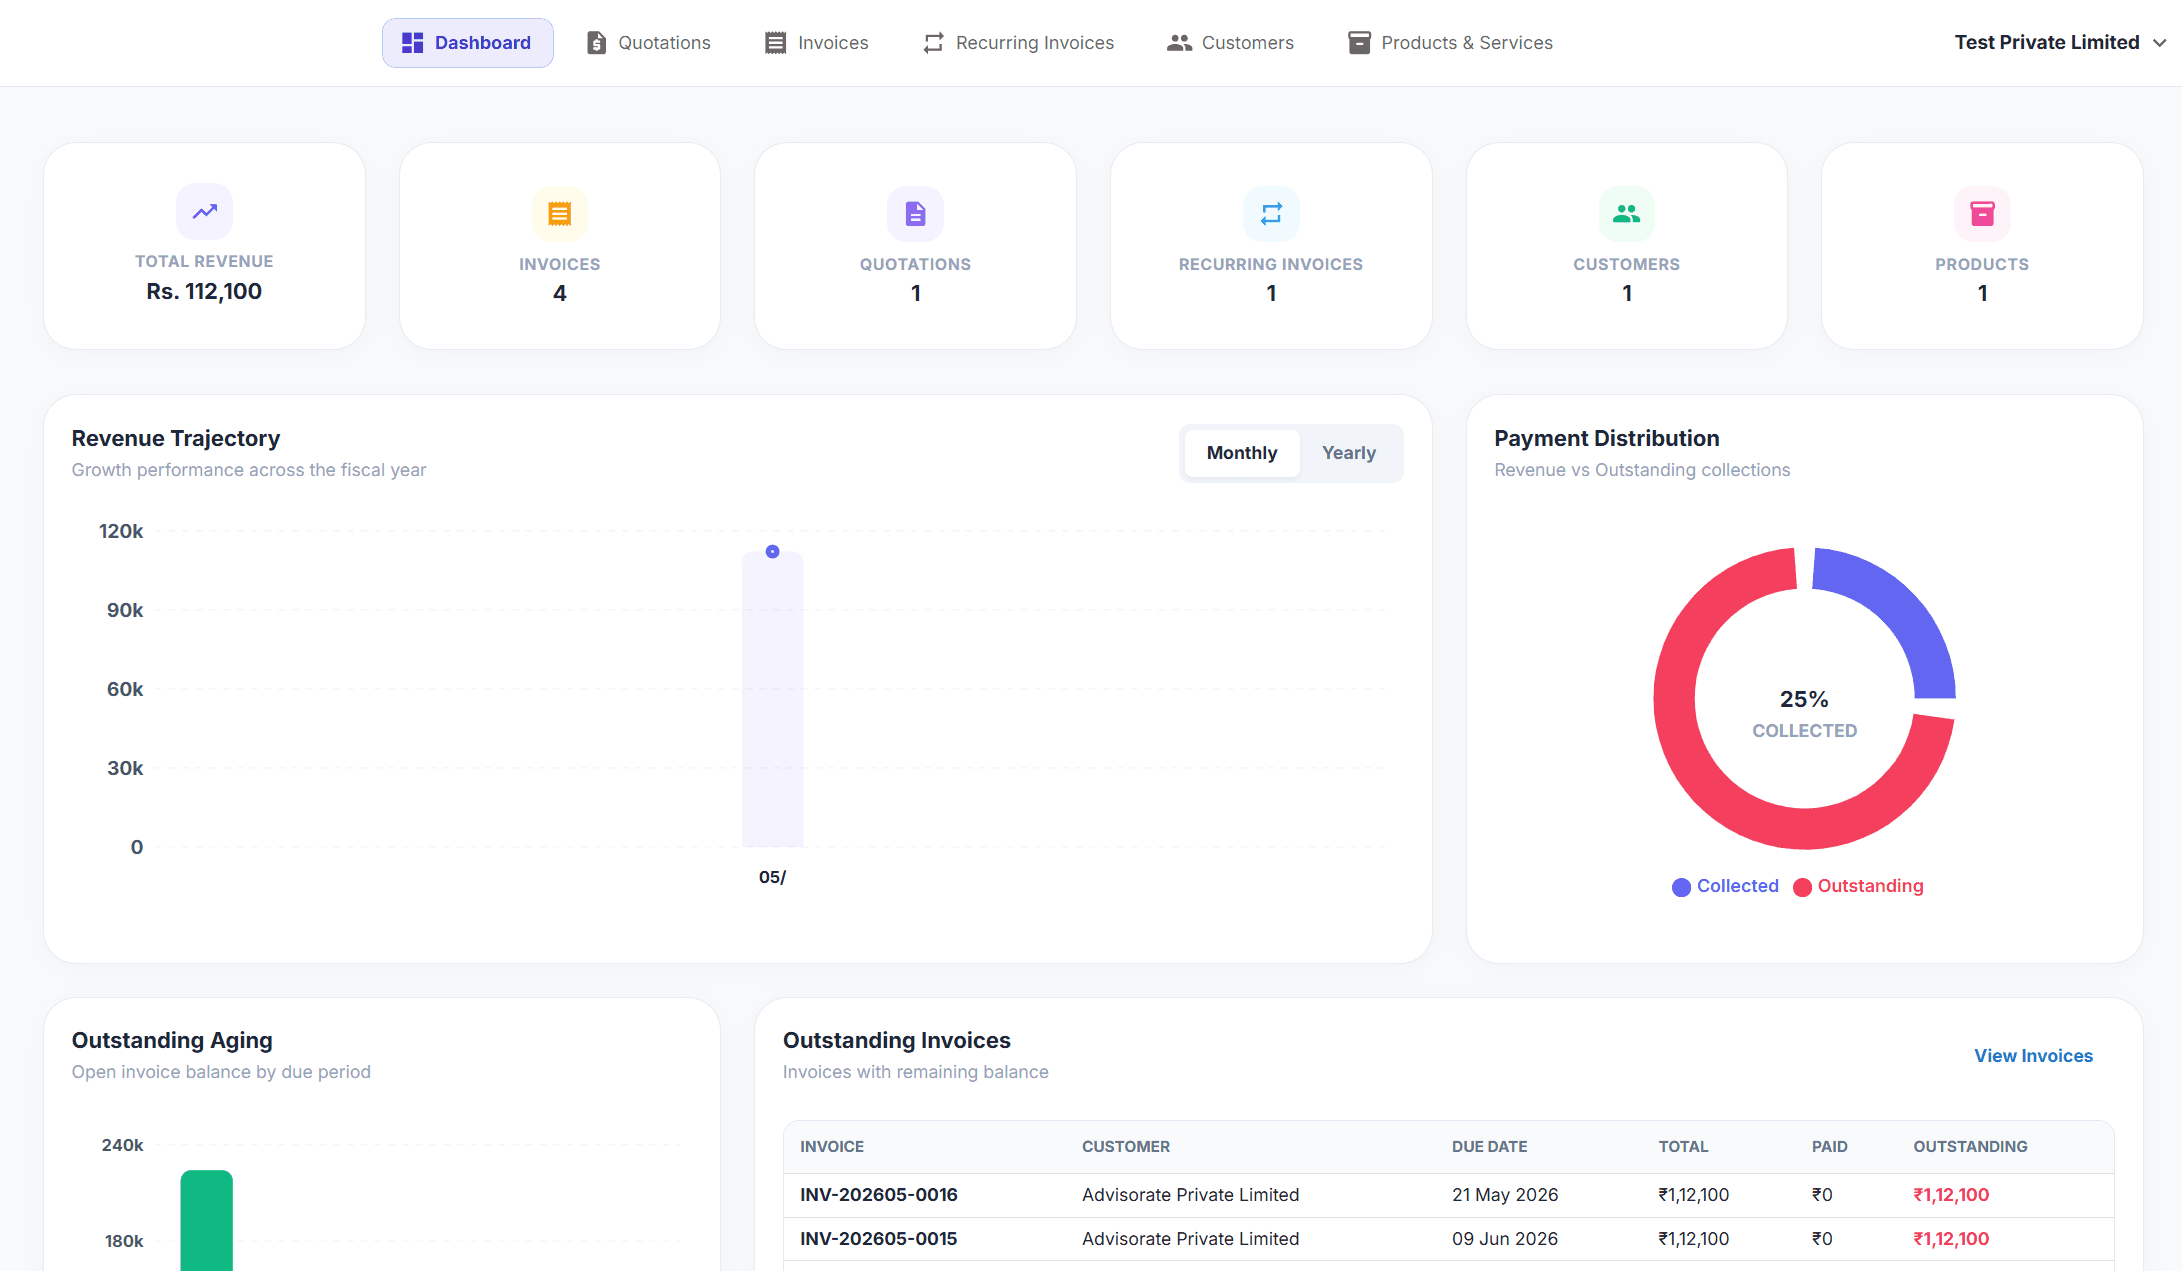Click the Dashboard grid icon in navigation

[412, 43]
